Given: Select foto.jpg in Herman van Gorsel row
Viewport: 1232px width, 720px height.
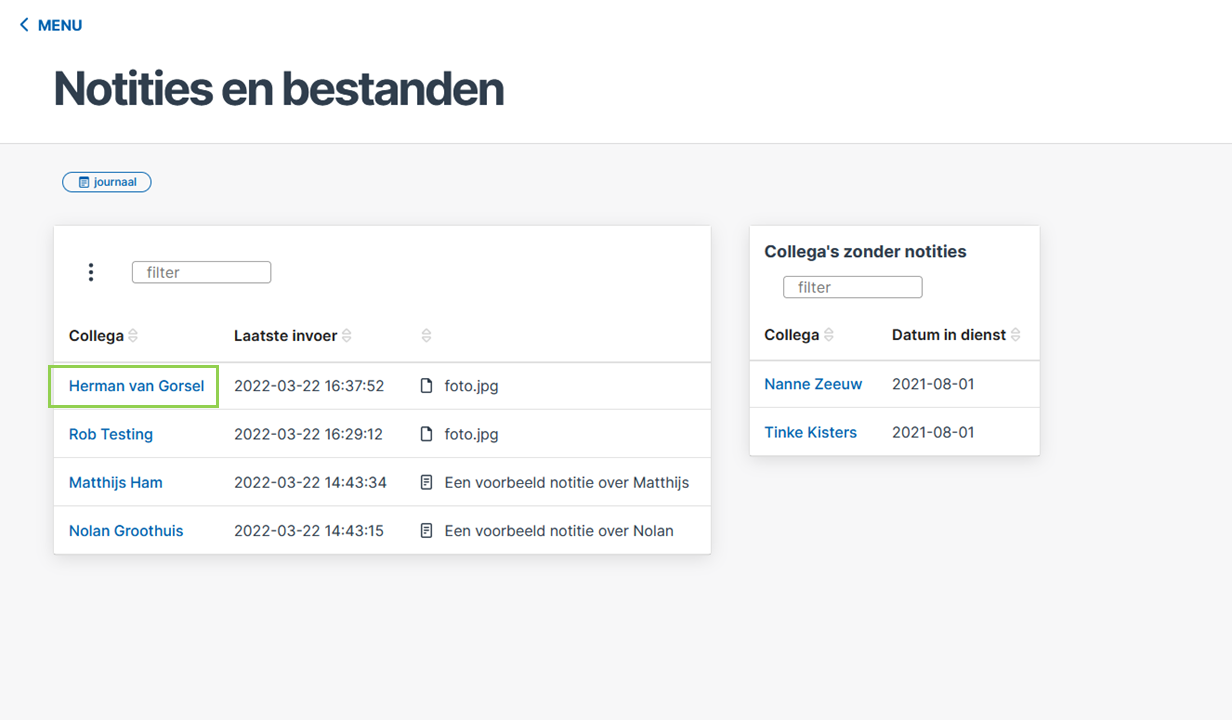Looking at the screenshot, I should click(x=472, y=386).
